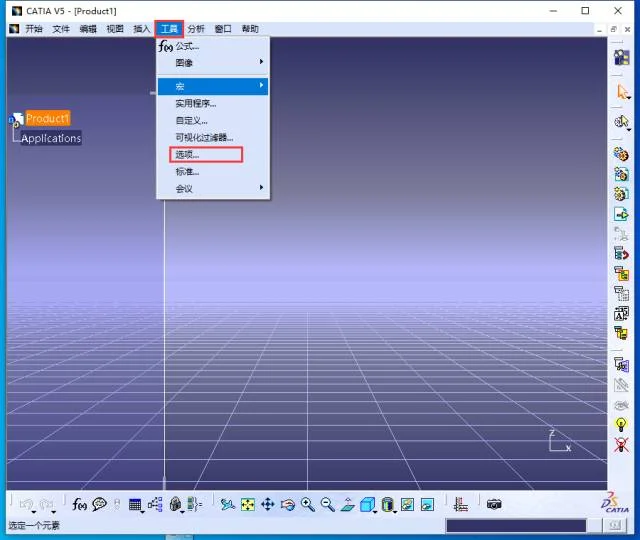Open the gear-cursor tool dropdown arrow
640x540 pixels.
[629, 130]
